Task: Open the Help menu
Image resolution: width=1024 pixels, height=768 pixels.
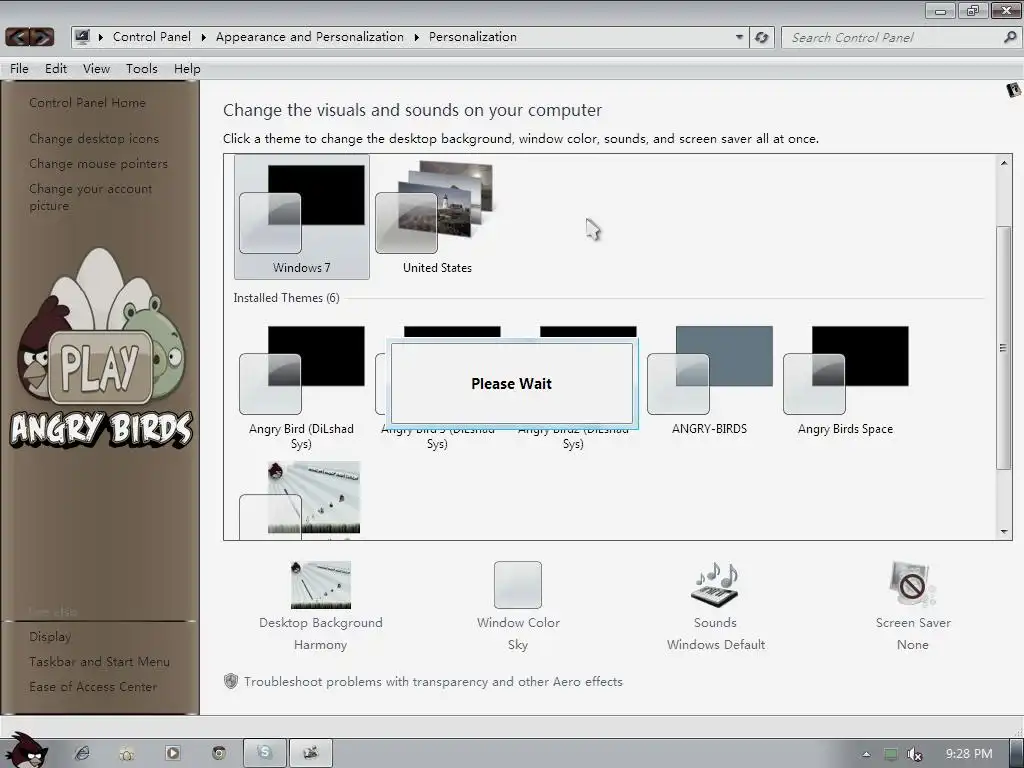Action: (x=187, y=69)
